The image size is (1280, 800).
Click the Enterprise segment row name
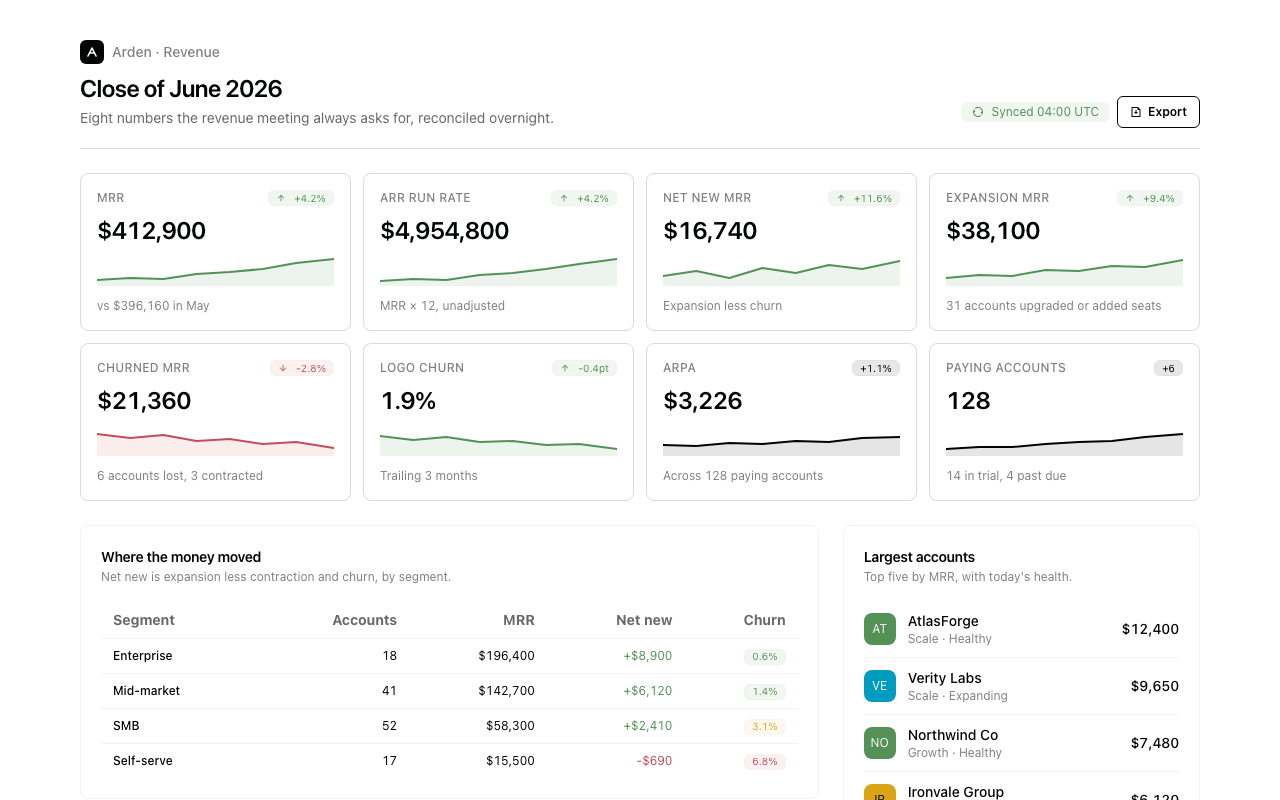143,656
